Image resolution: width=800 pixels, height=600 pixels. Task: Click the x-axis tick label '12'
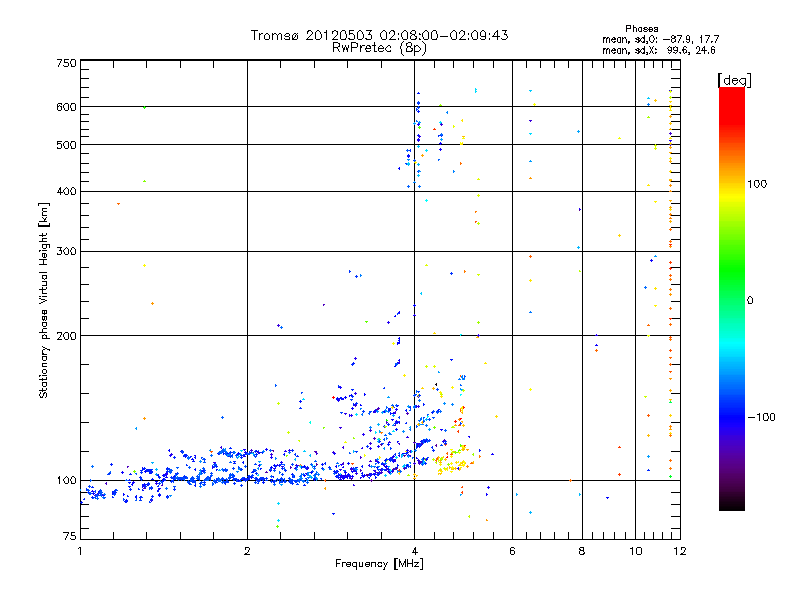(x=680, y=551)
